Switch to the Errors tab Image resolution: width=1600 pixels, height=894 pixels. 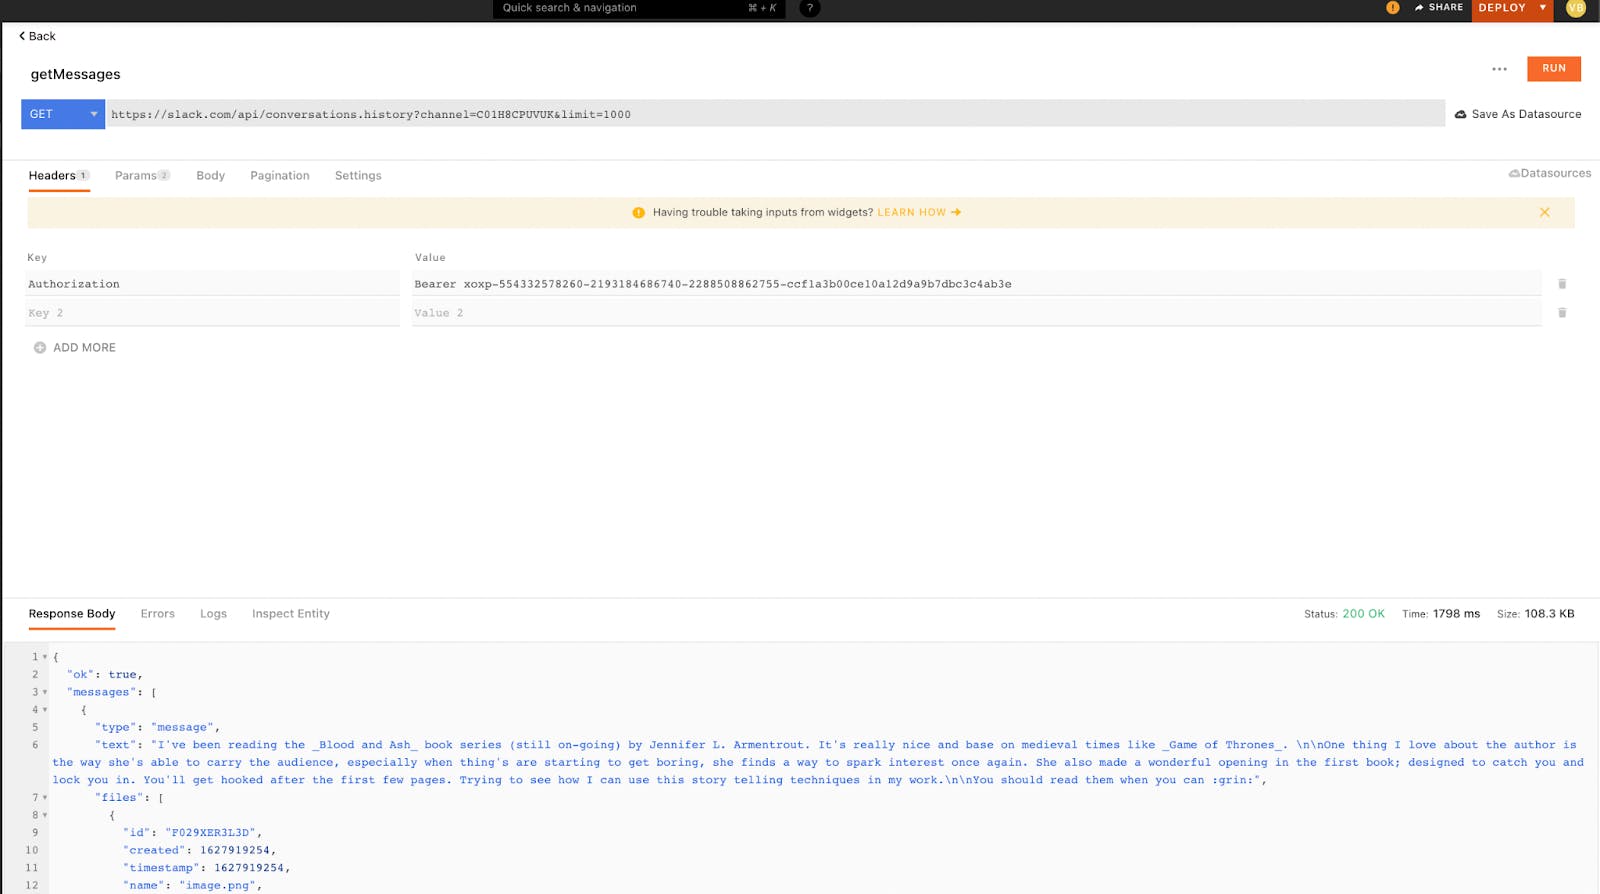157,614
